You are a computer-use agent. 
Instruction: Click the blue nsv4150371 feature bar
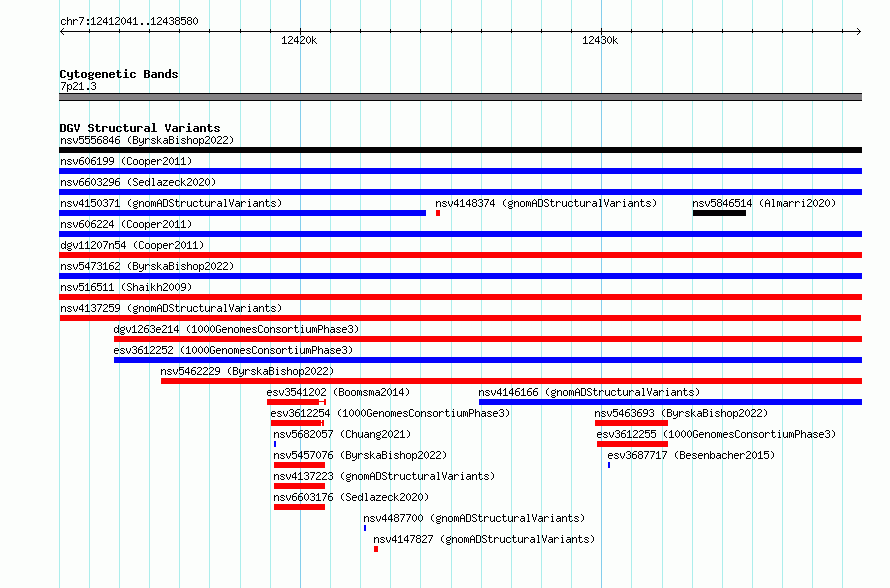(x=242, y=213)
